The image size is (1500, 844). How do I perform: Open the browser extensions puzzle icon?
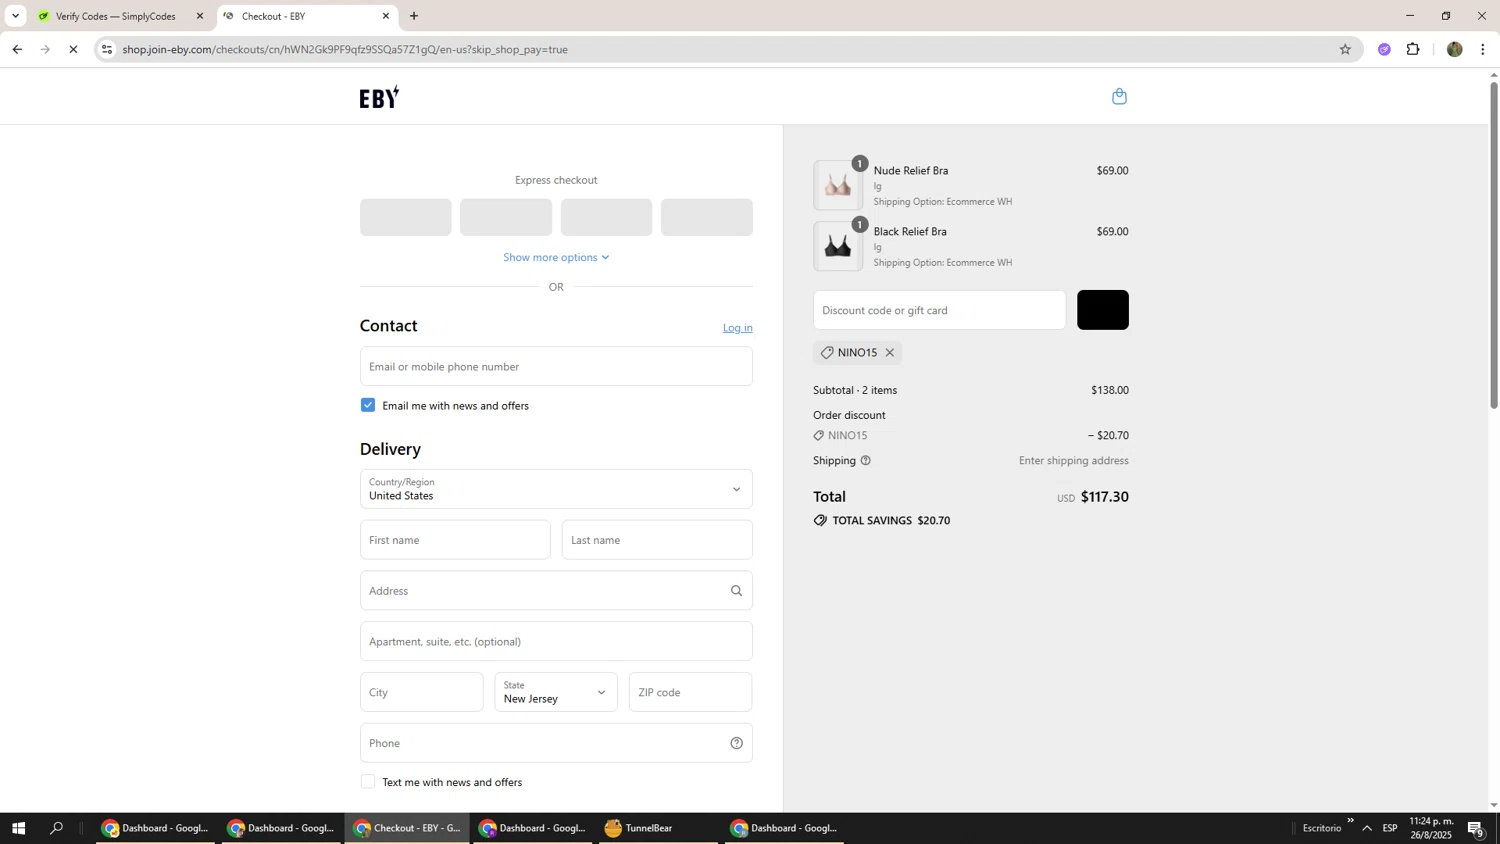[x=1413, y=49]
